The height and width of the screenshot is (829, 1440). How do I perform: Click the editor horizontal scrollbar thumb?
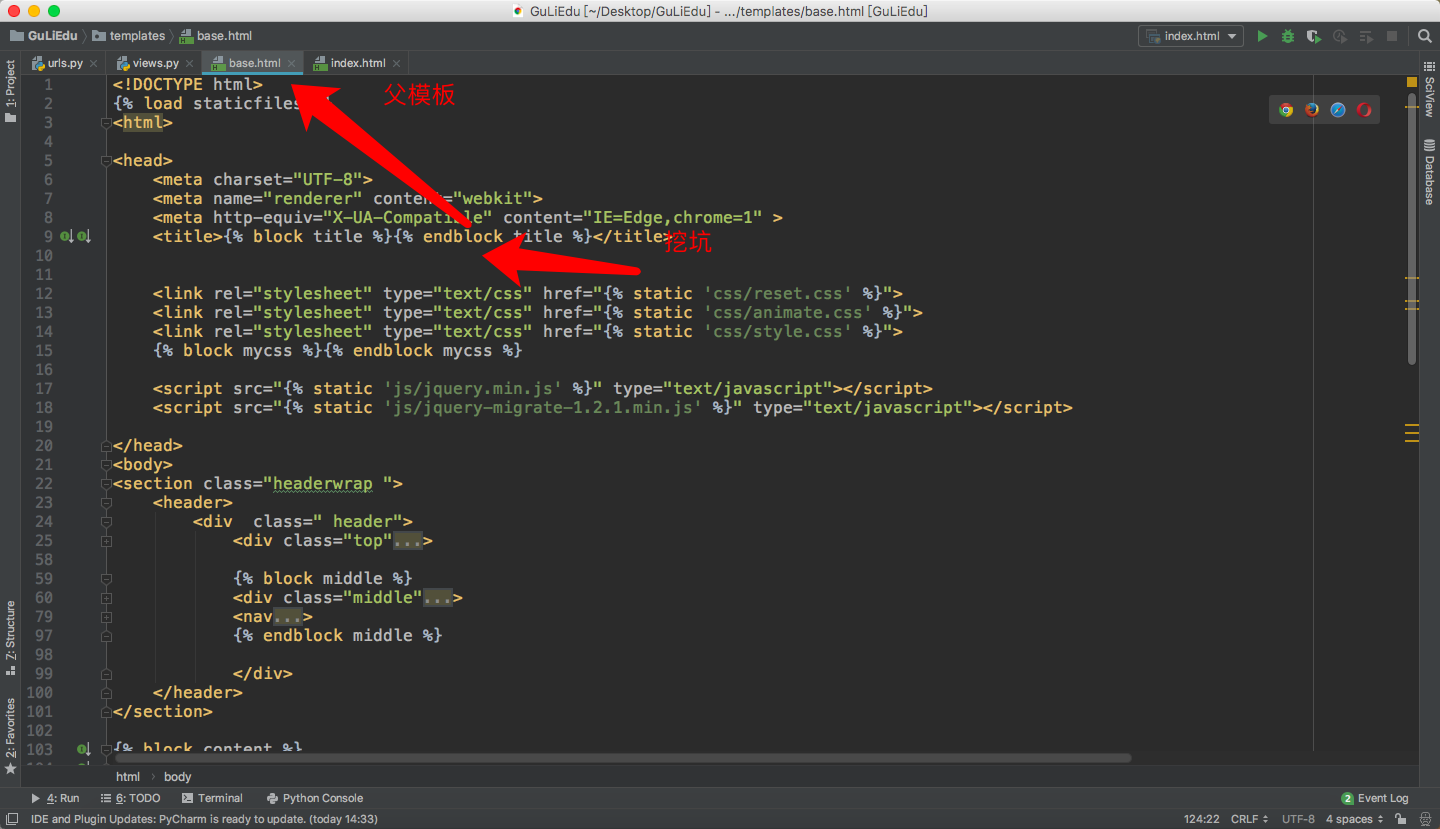(623, 759)
